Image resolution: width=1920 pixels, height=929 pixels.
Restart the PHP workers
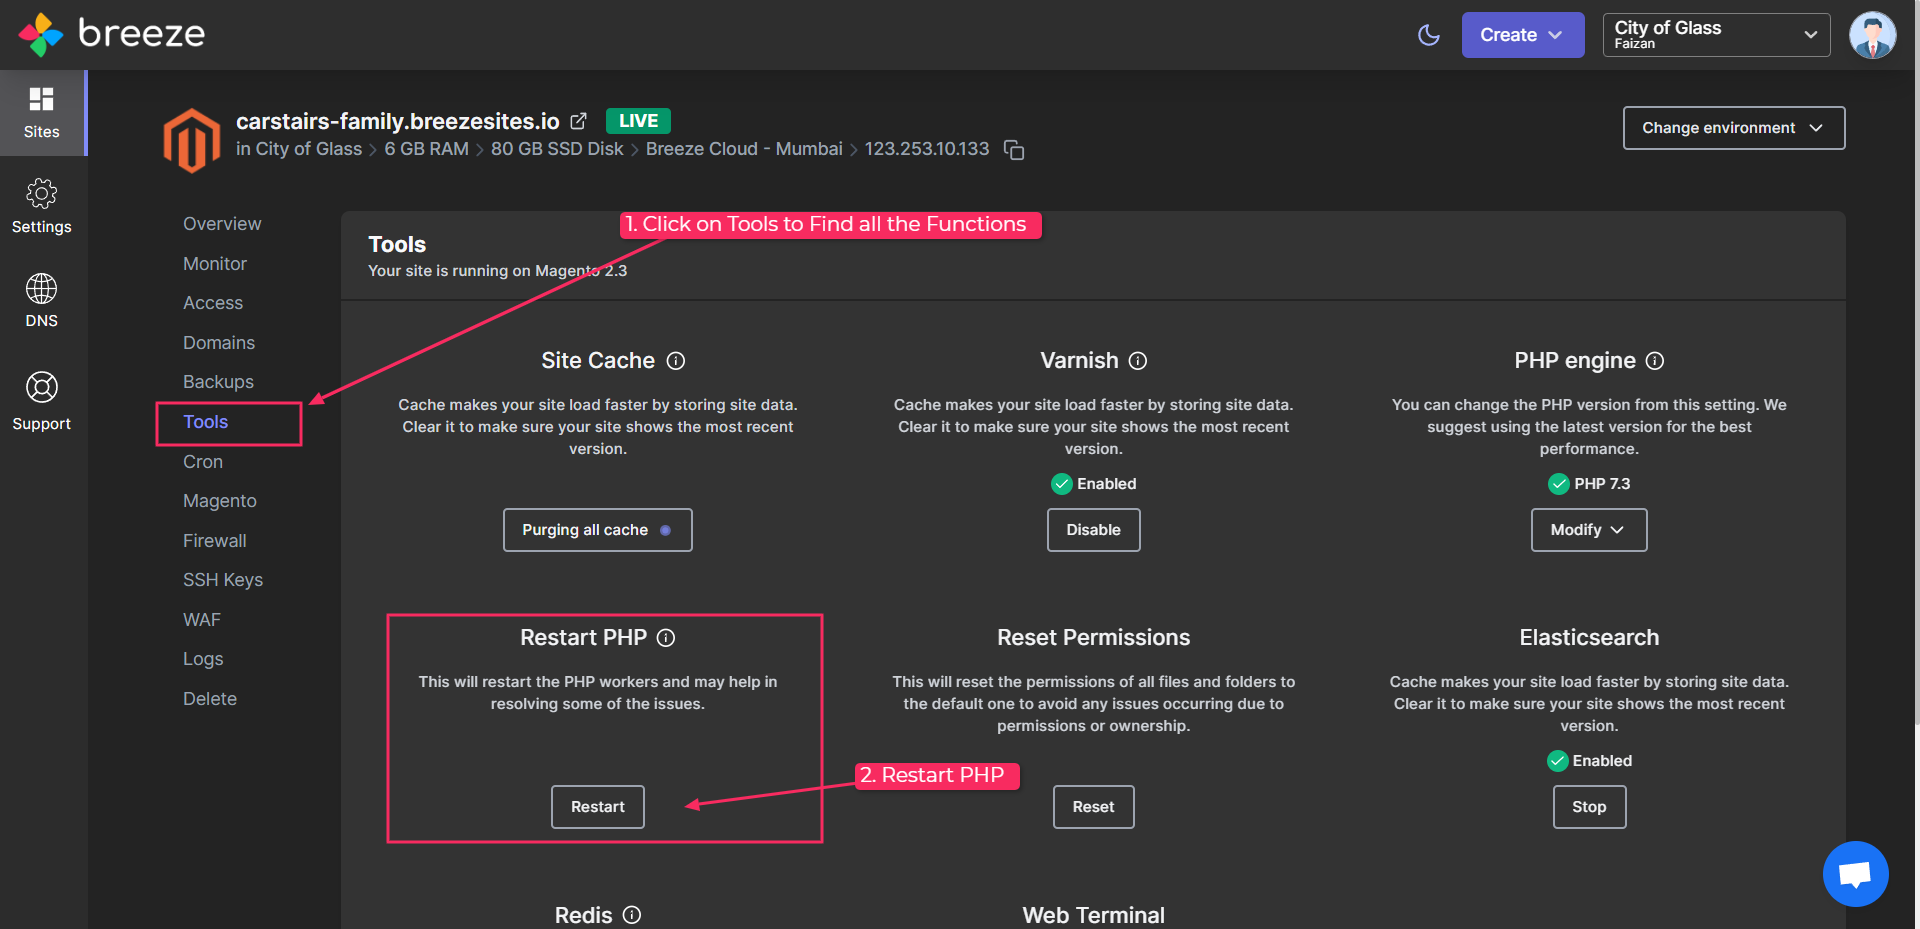[598, 807]
